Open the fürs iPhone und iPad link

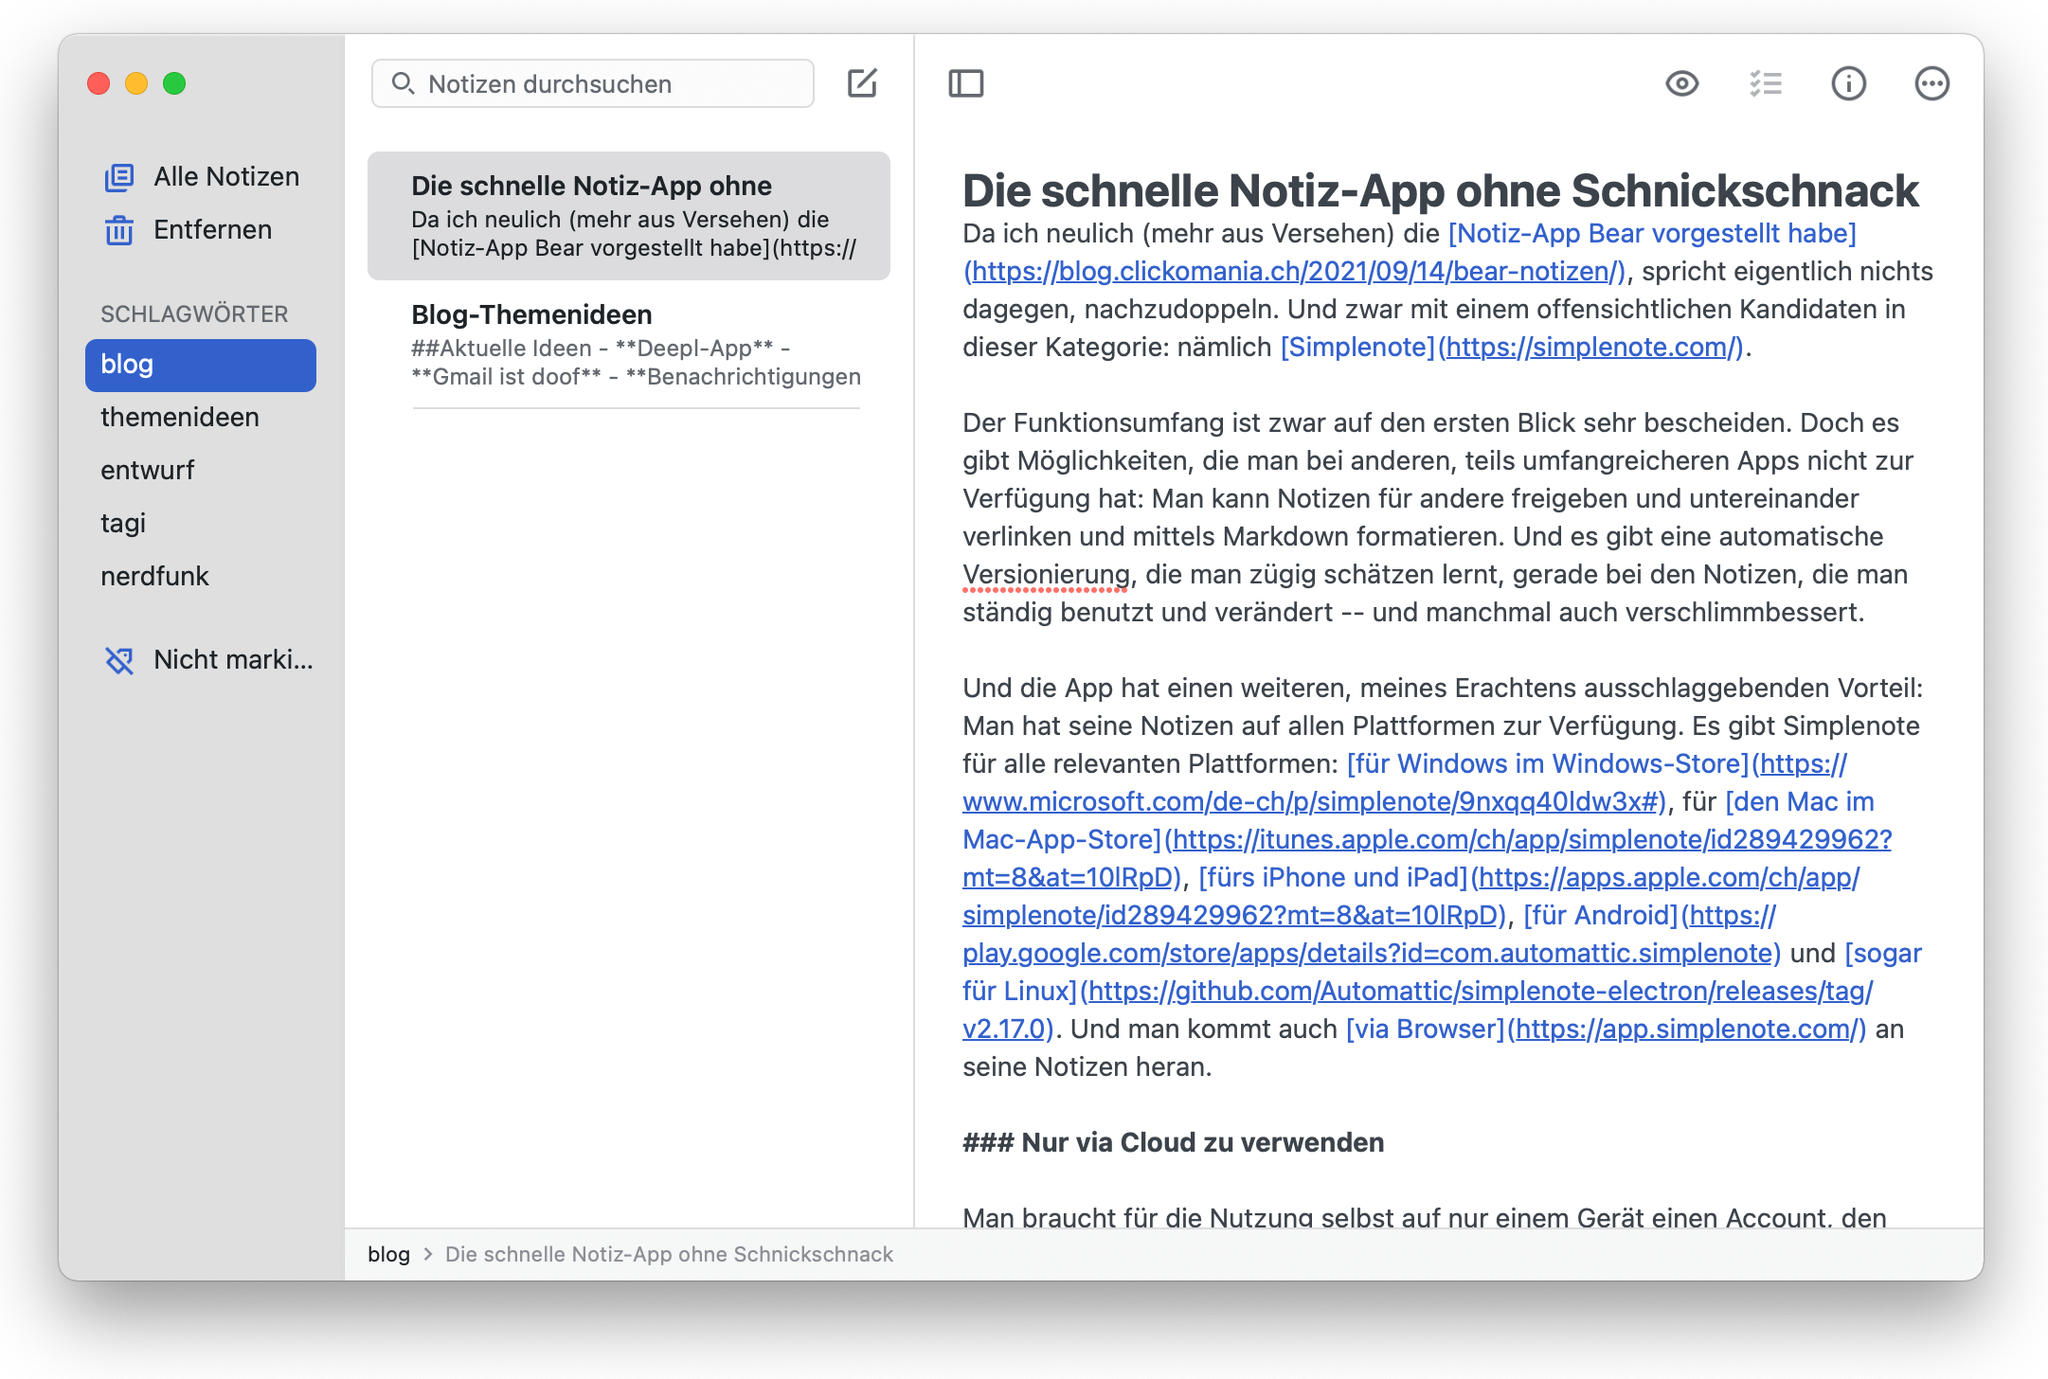[1332, 877]
